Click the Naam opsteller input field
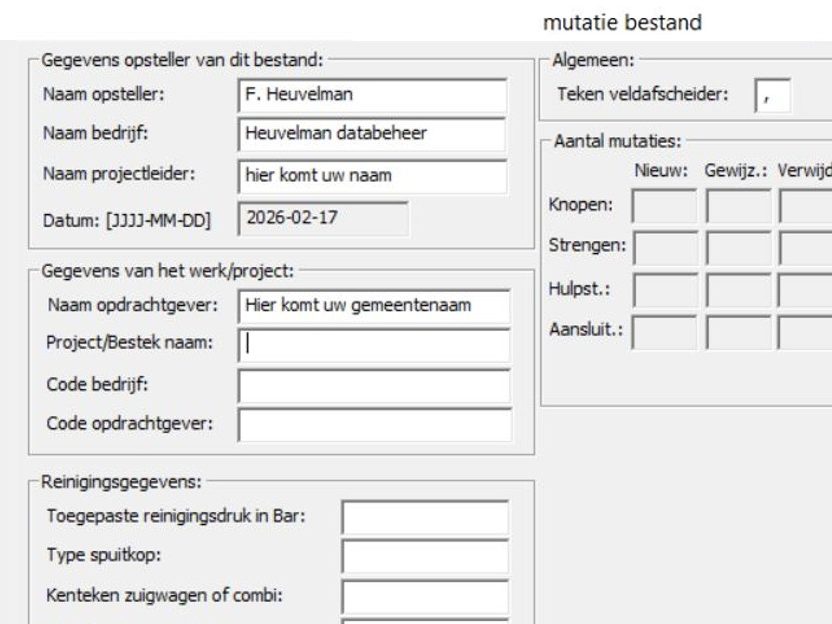 pos(373,96)
